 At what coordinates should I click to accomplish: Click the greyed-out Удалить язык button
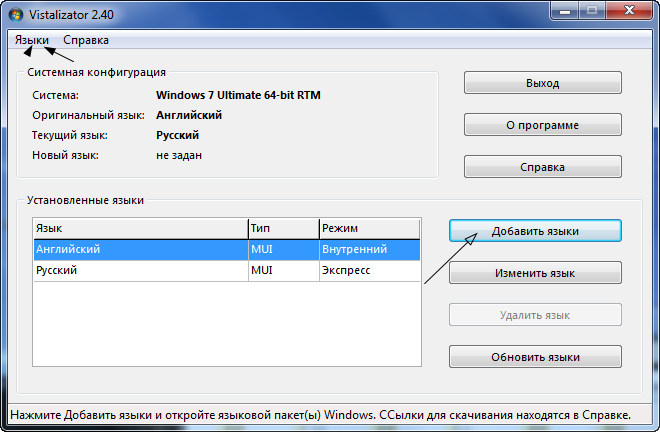coord(535,315)
